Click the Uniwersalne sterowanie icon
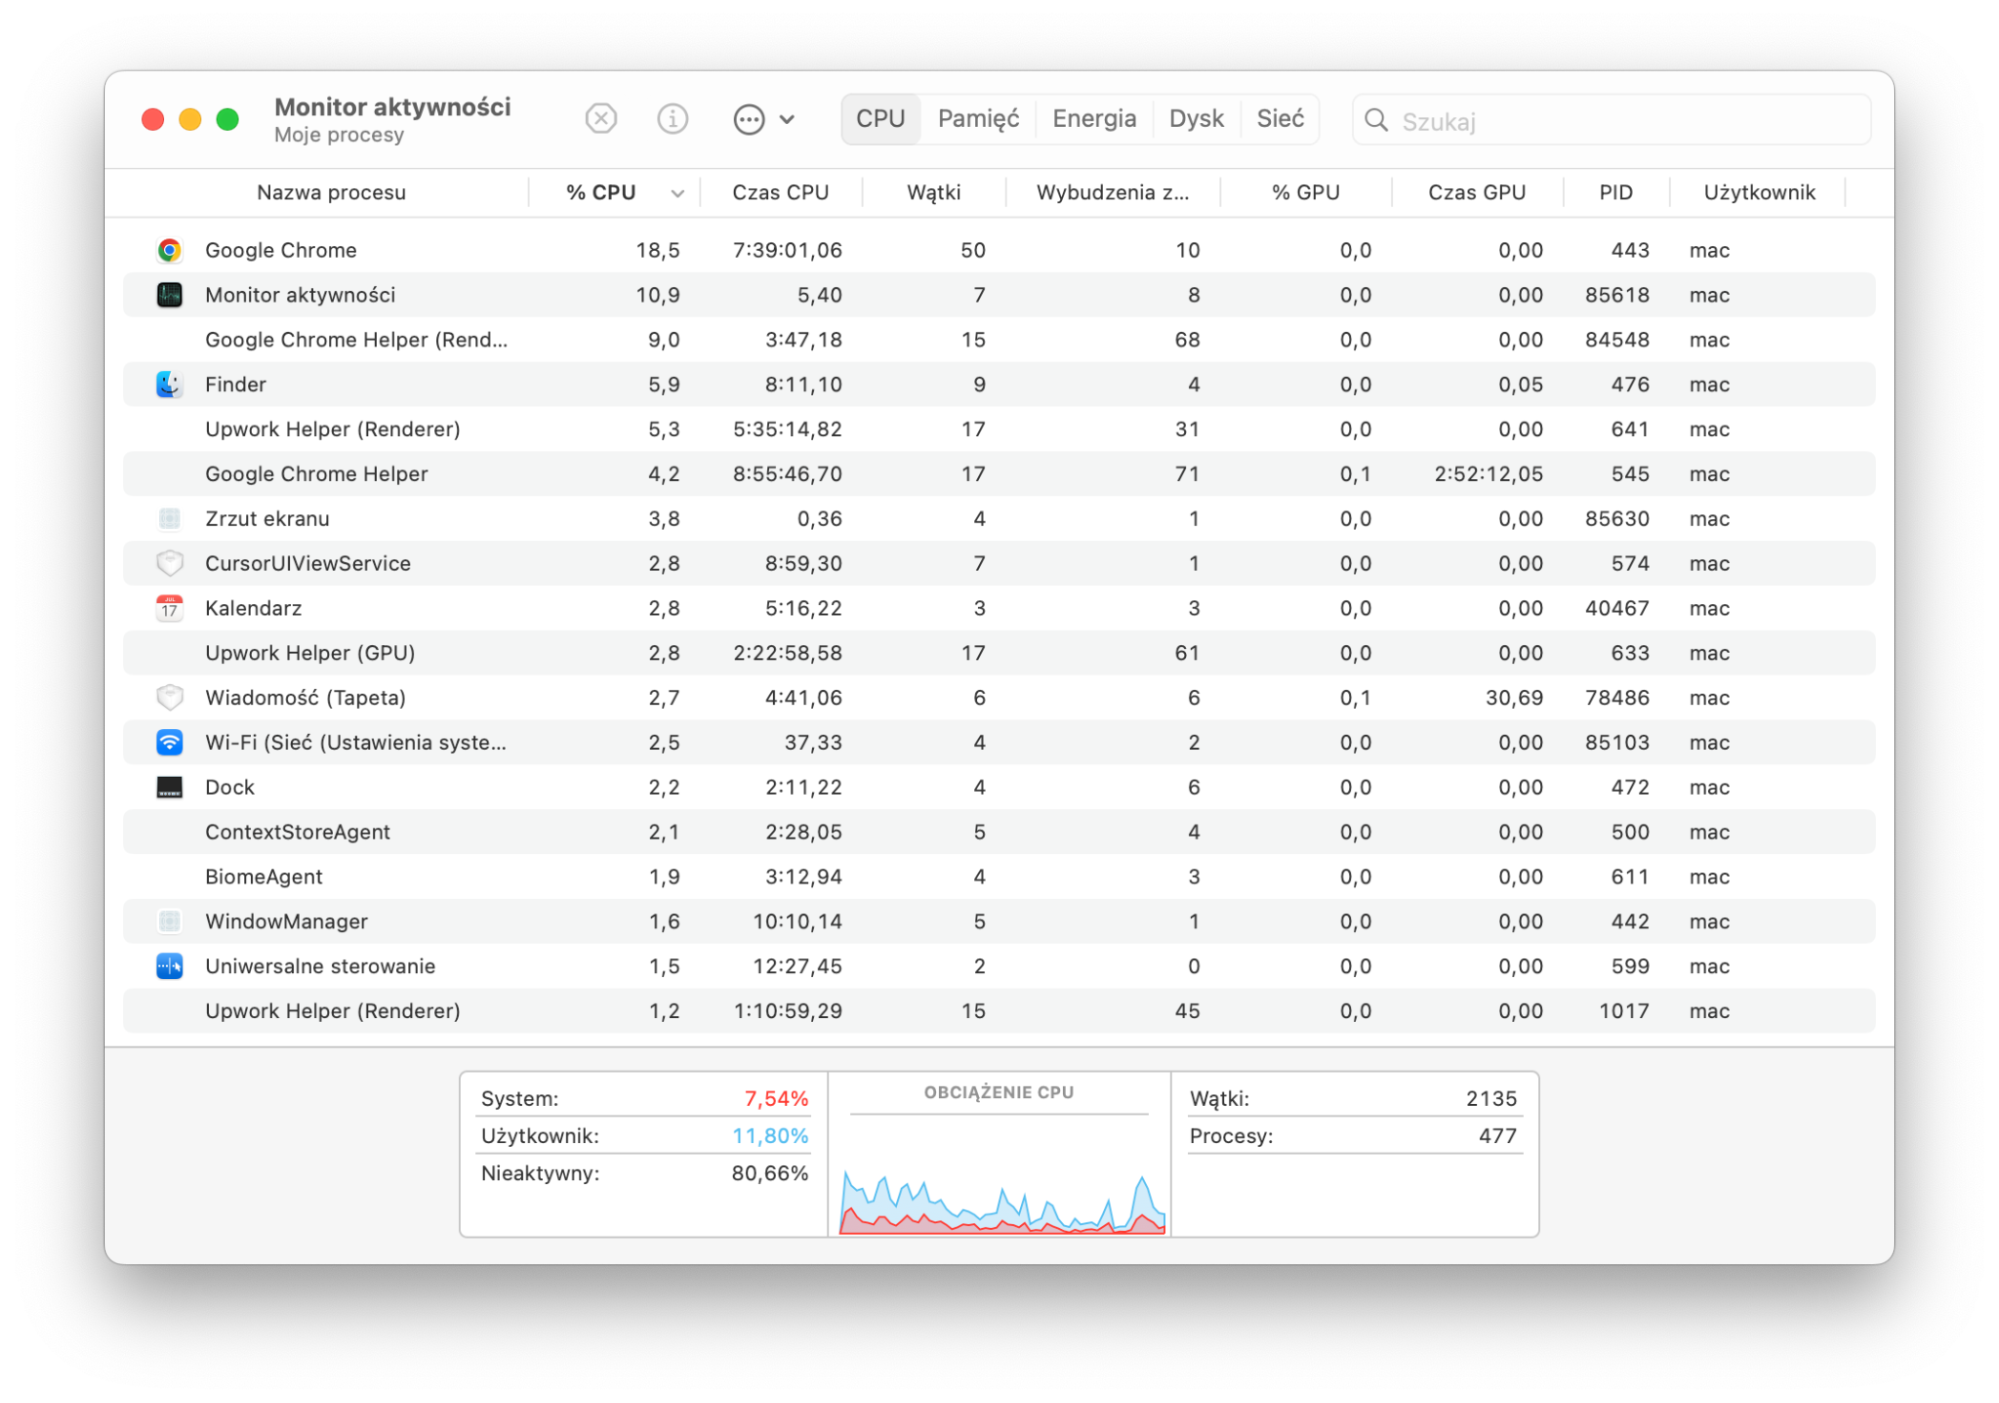Screen dimensions: 1999x1403 click(169, 966)
